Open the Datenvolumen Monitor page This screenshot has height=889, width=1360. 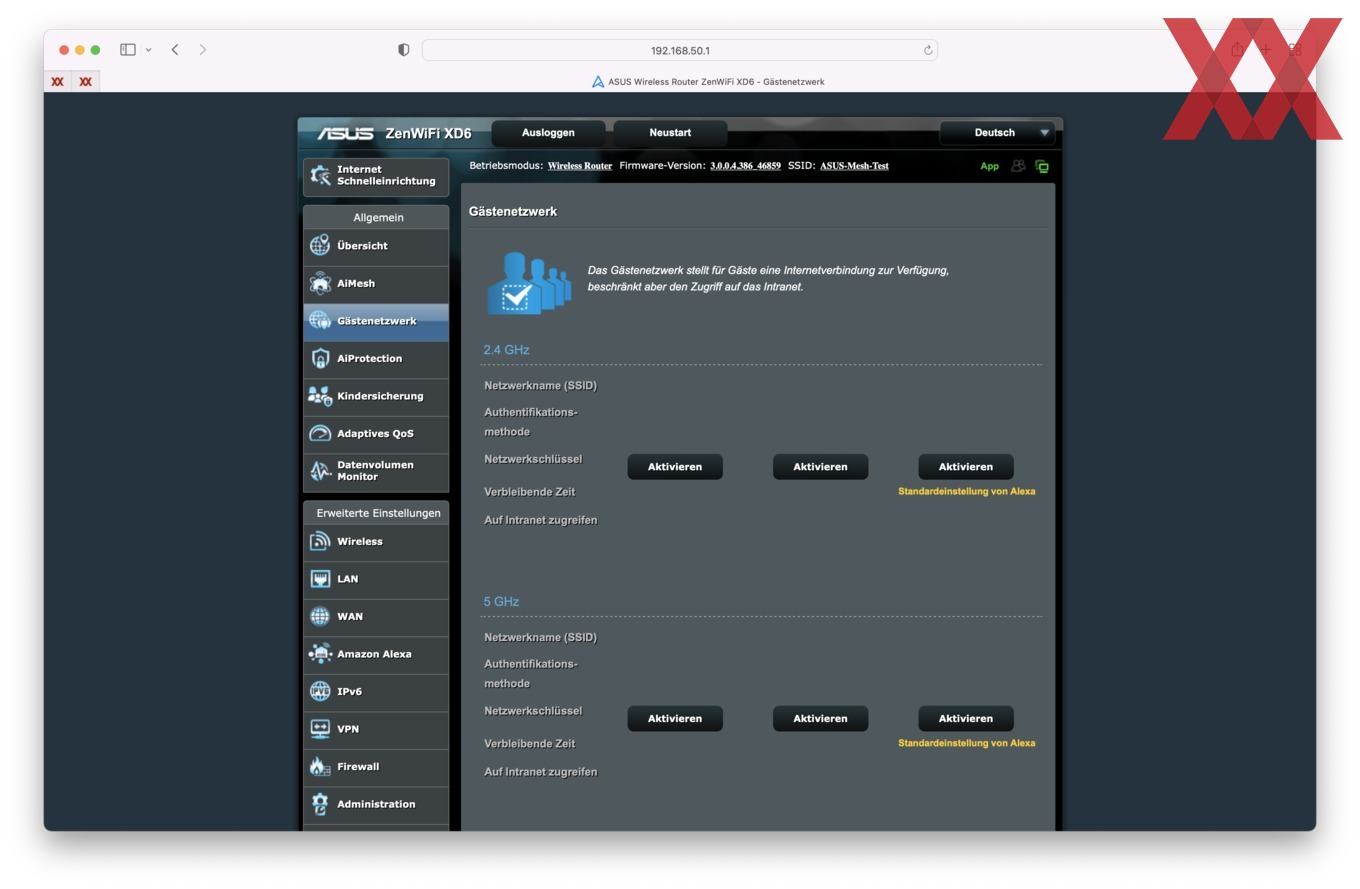coord(376,471)
